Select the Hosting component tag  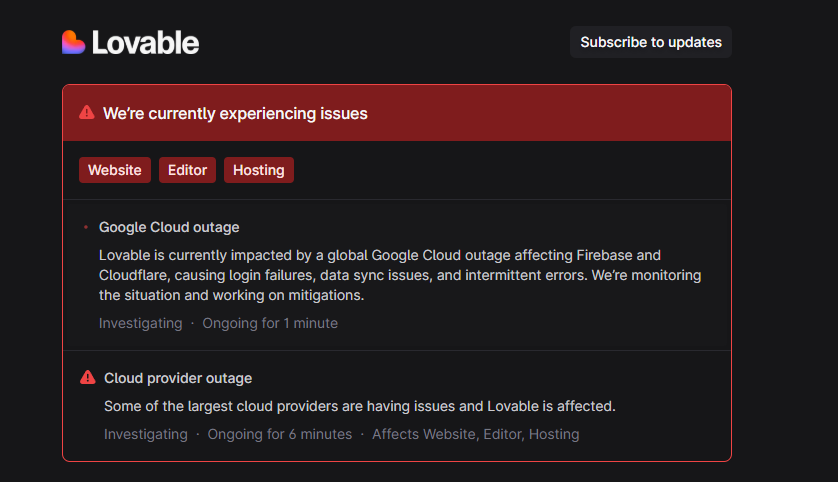point(259,170)
